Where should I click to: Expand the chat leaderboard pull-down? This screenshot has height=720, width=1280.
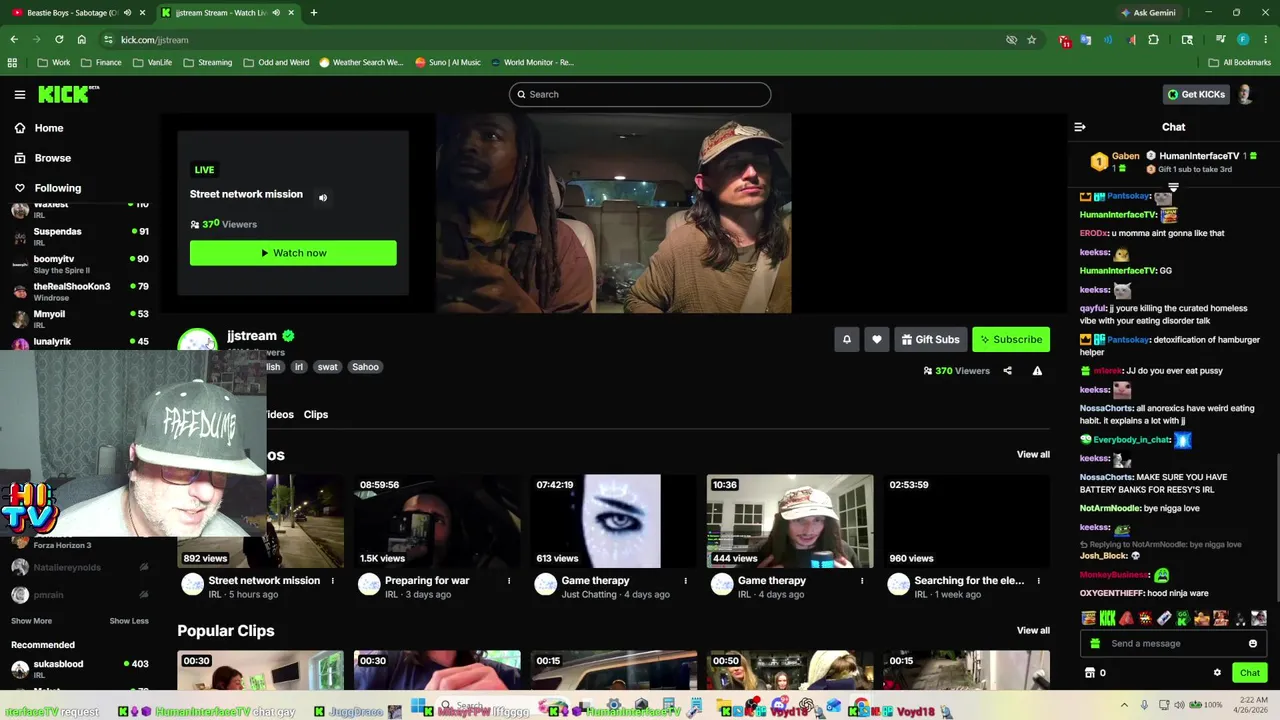point(1173,187)
